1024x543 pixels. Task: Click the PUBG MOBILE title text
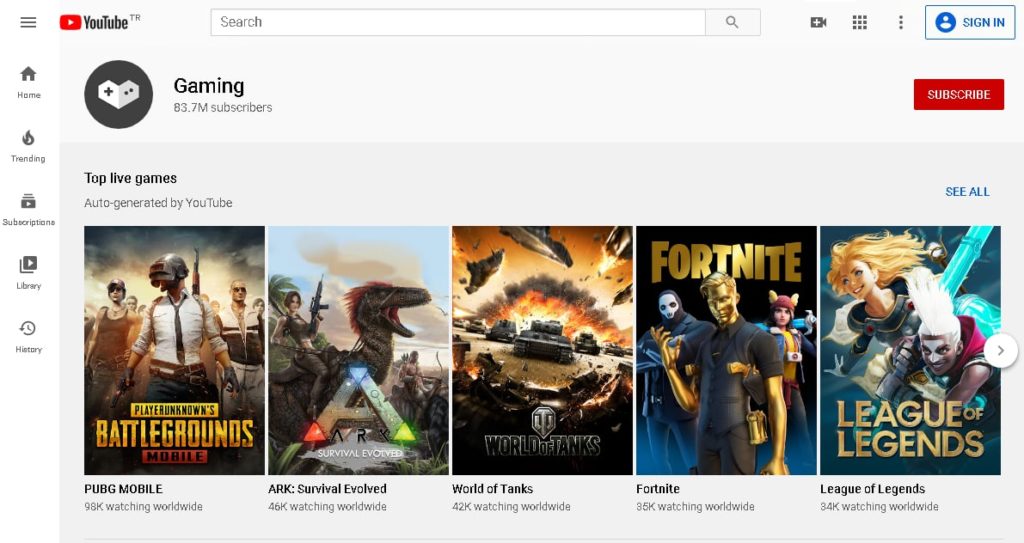pos(123,489)
